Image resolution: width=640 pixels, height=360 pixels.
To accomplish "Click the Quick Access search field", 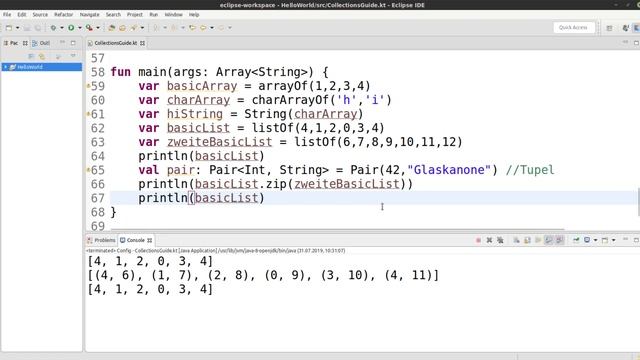I will [x=573, y=27].
